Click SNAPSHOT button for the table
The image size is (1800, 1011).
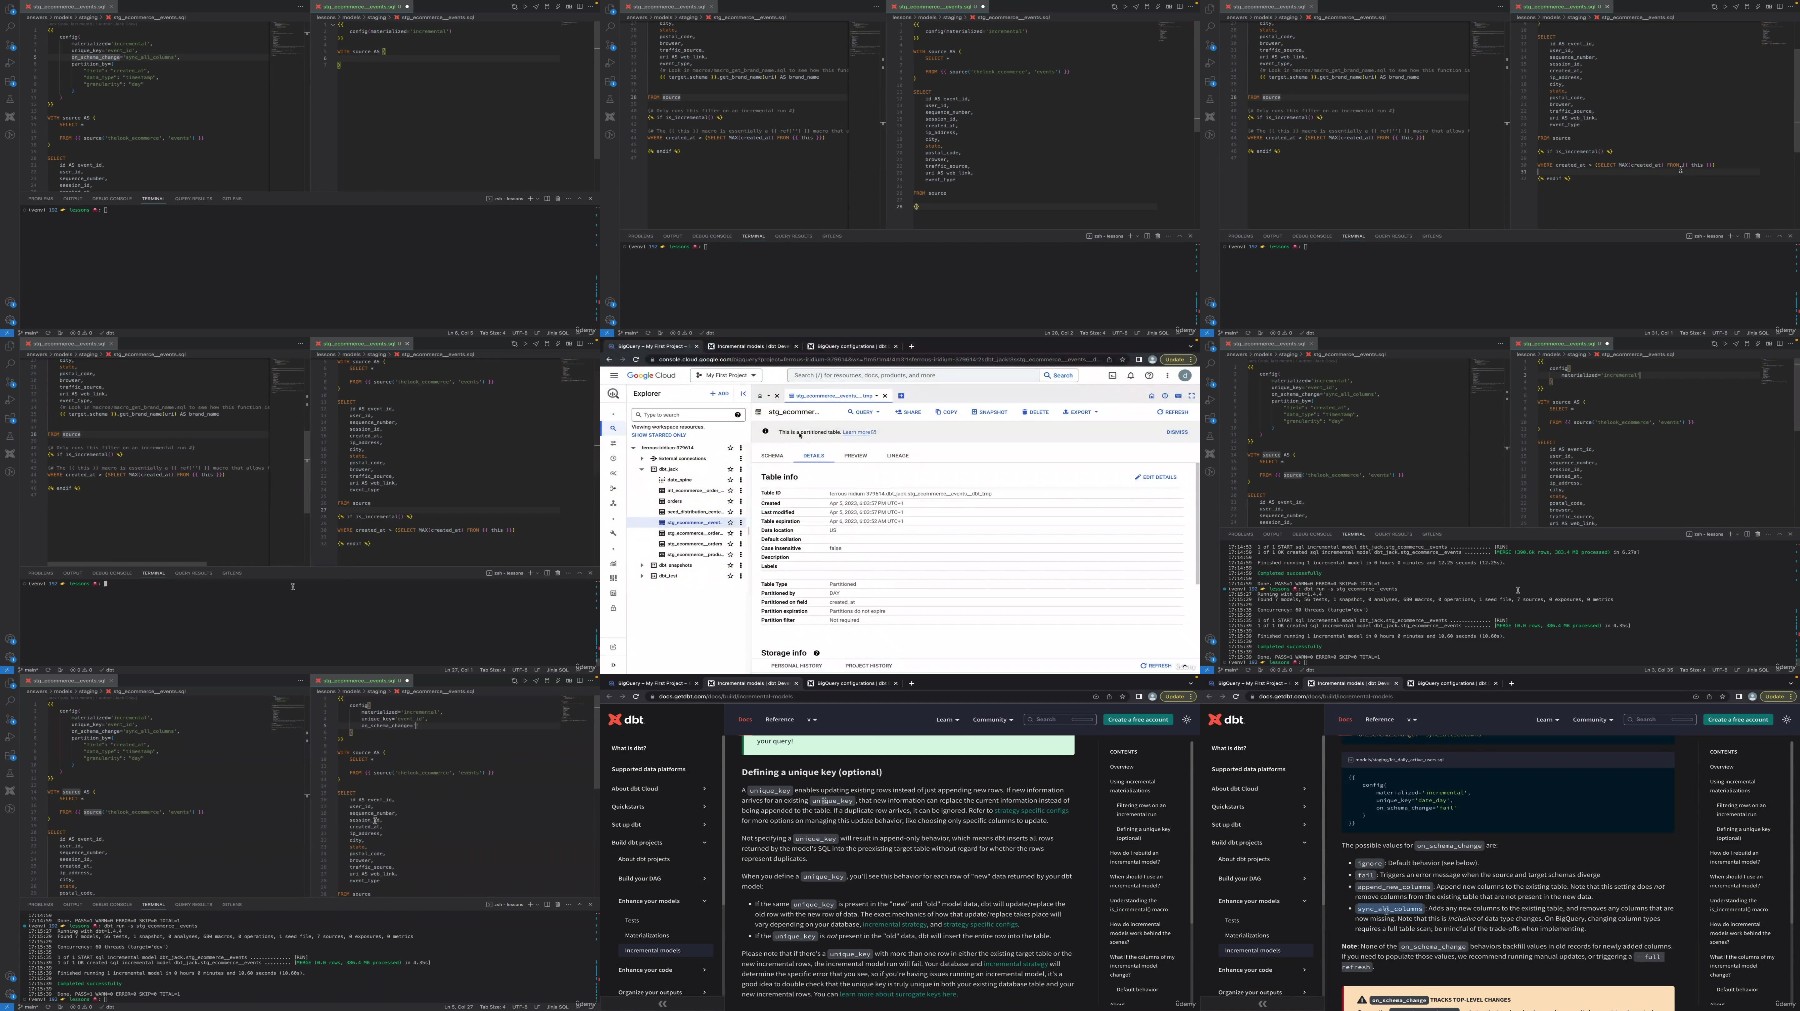(x=989, y=412)
